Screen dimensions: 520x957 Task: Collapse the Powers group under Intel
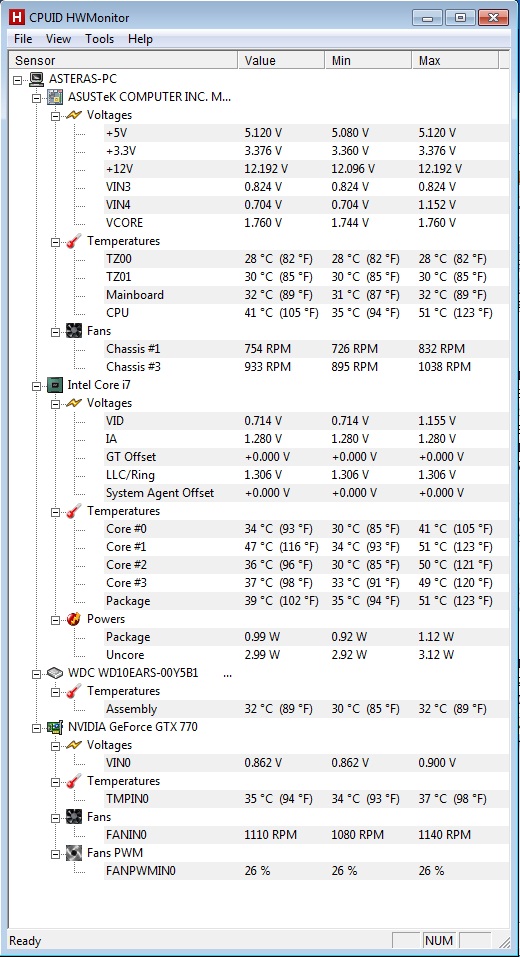(55, 619)
